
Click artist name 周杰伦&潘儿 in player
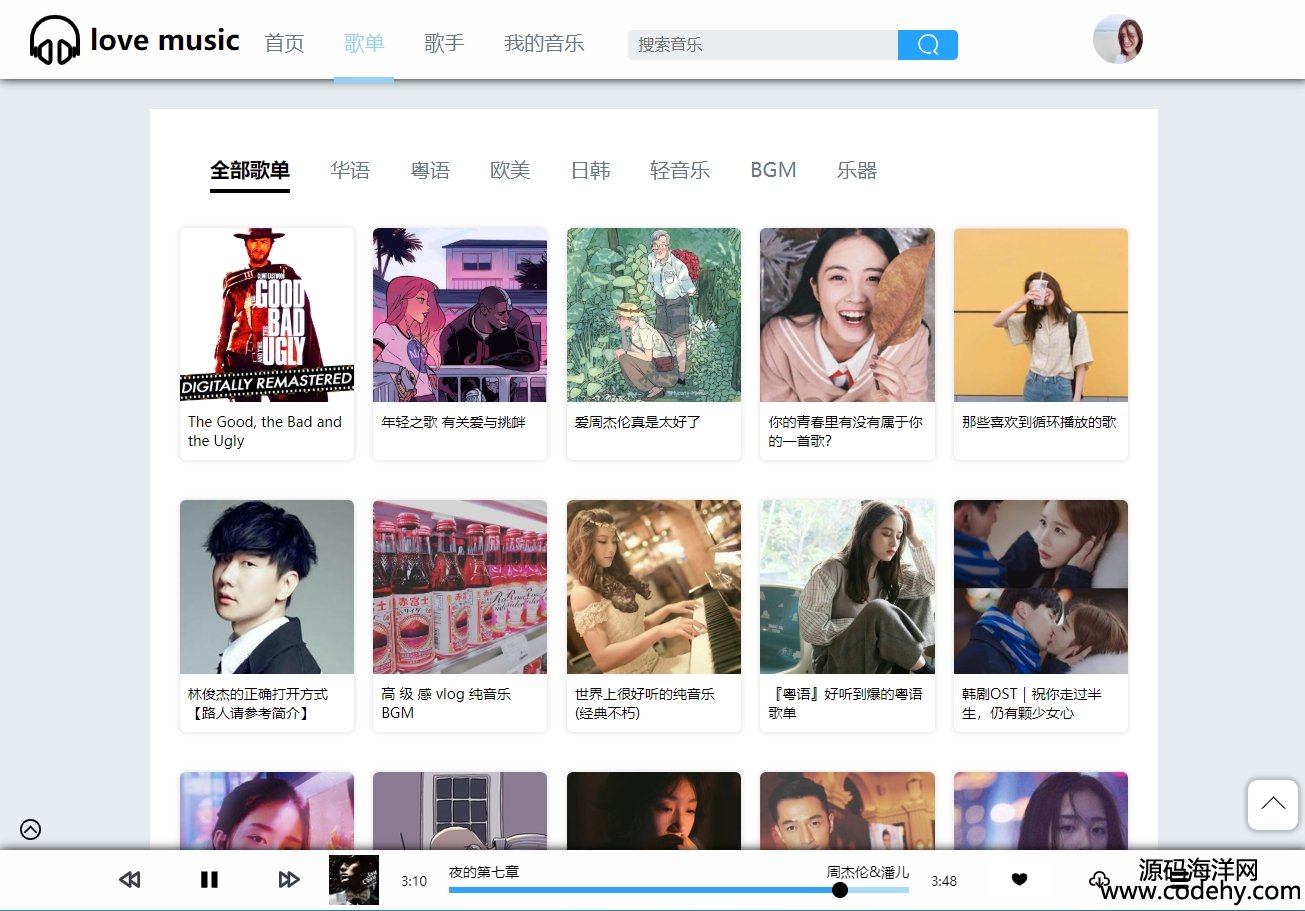point(868,872)
